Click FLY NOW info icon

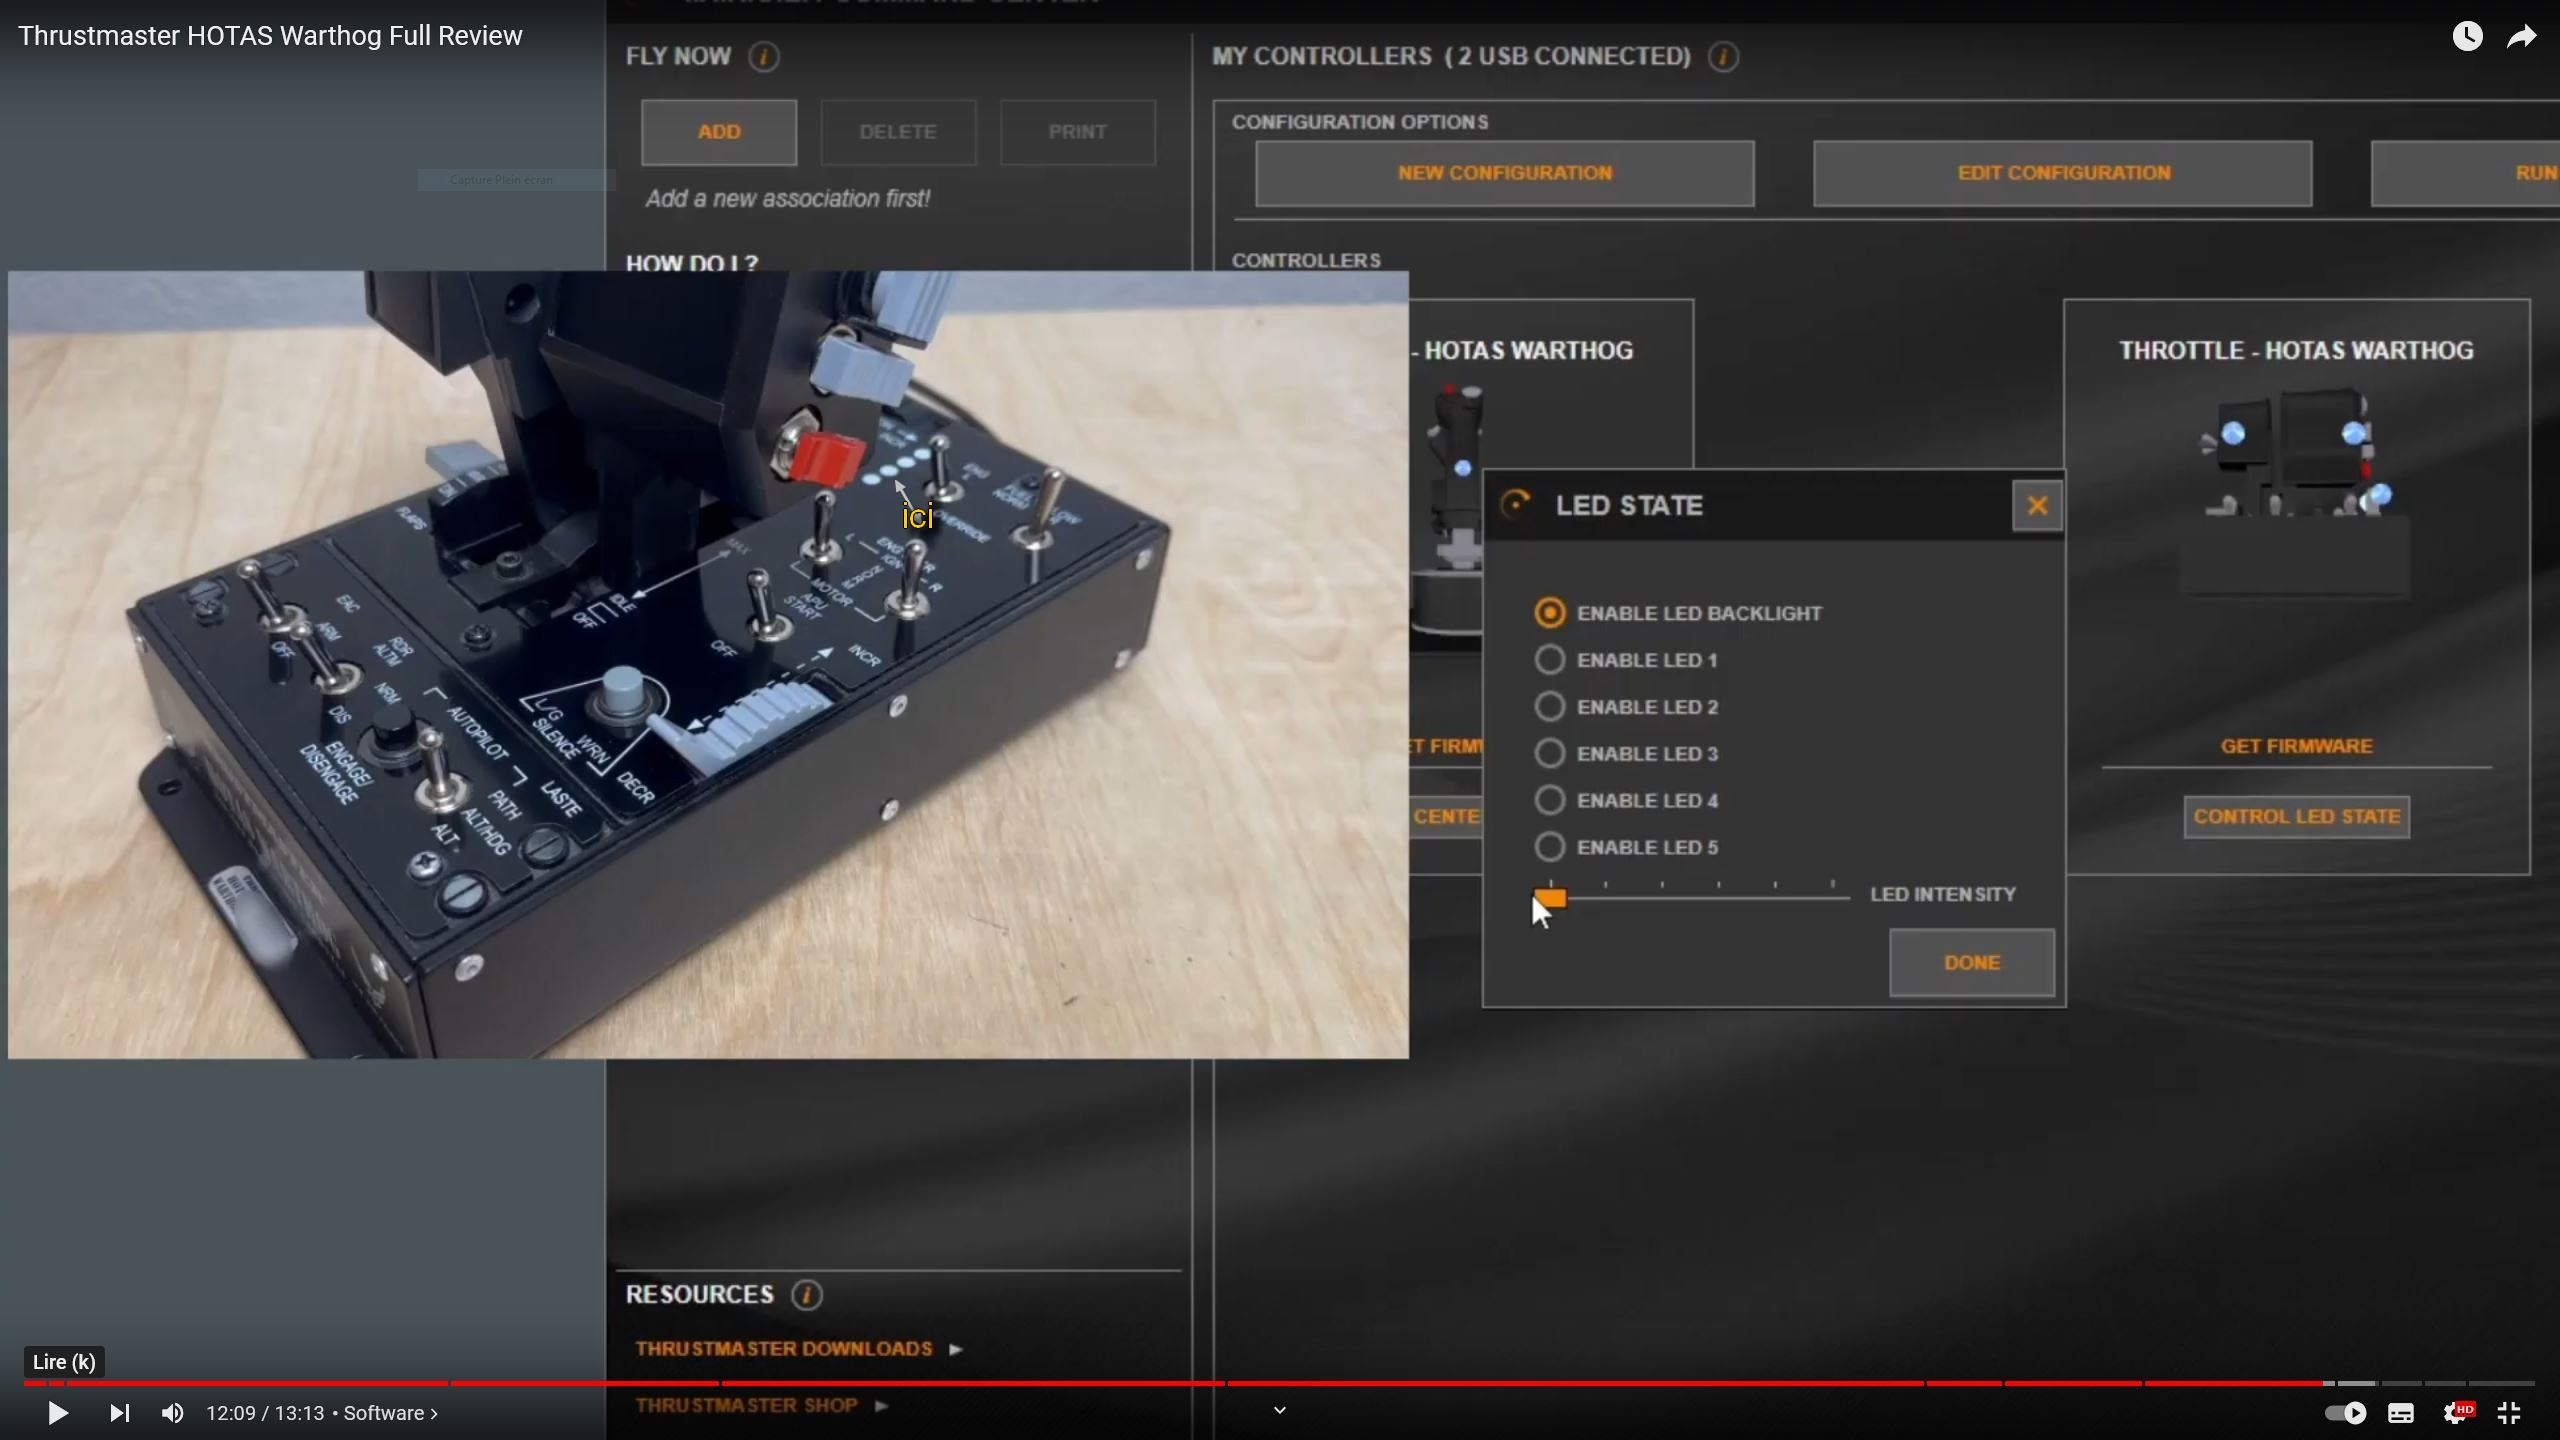click(x=764, y=57)
